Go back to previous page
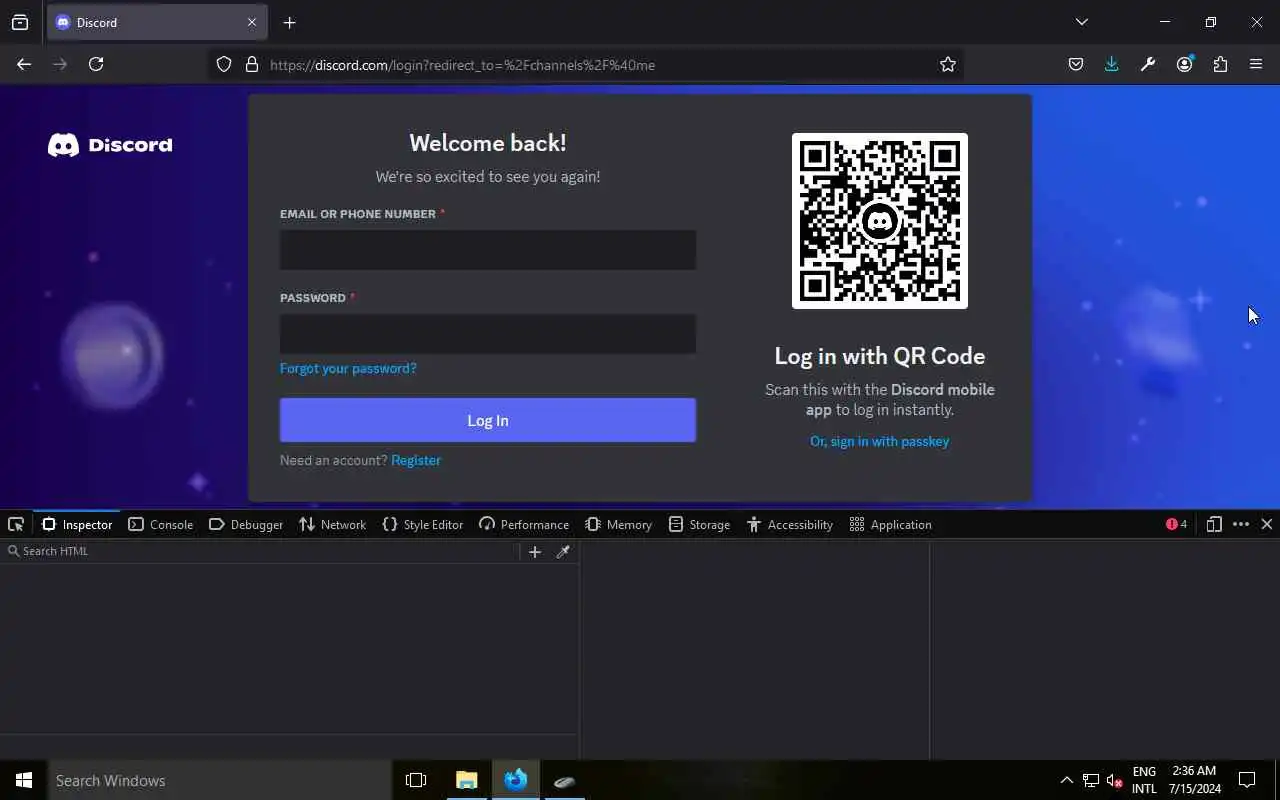The image size is (1280, 800). [x=24, y=64]
